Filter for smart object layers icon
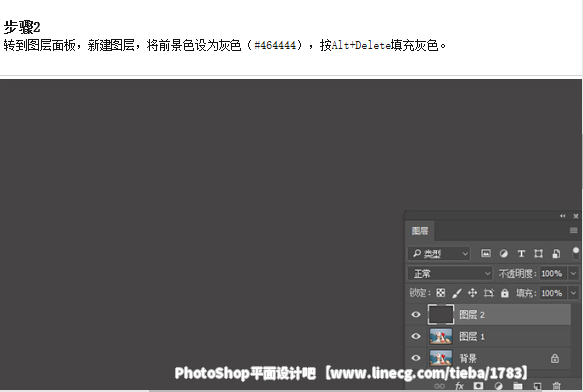Viewport: 583px width, 392px height. click(556, 254)
